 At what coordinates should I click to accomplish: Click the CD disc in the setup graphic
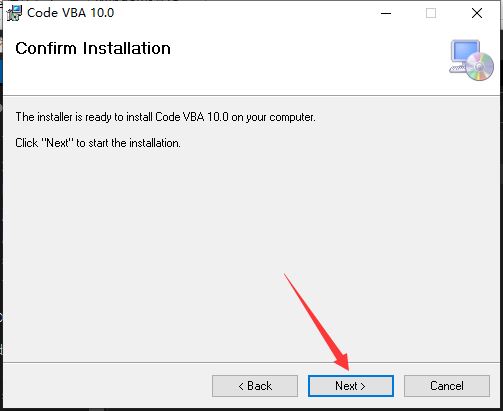(x=480, y=67)
